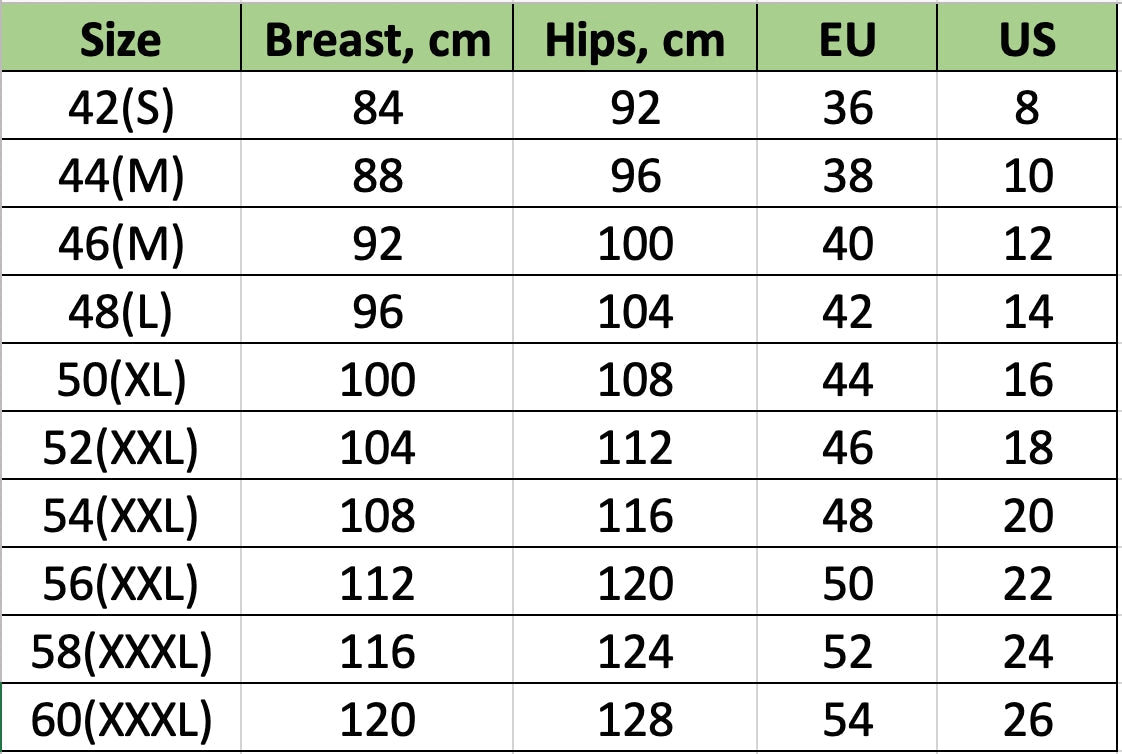Select breast value 84 cell
Screen dimensions: 1122x754
click(x=377, y=107)
